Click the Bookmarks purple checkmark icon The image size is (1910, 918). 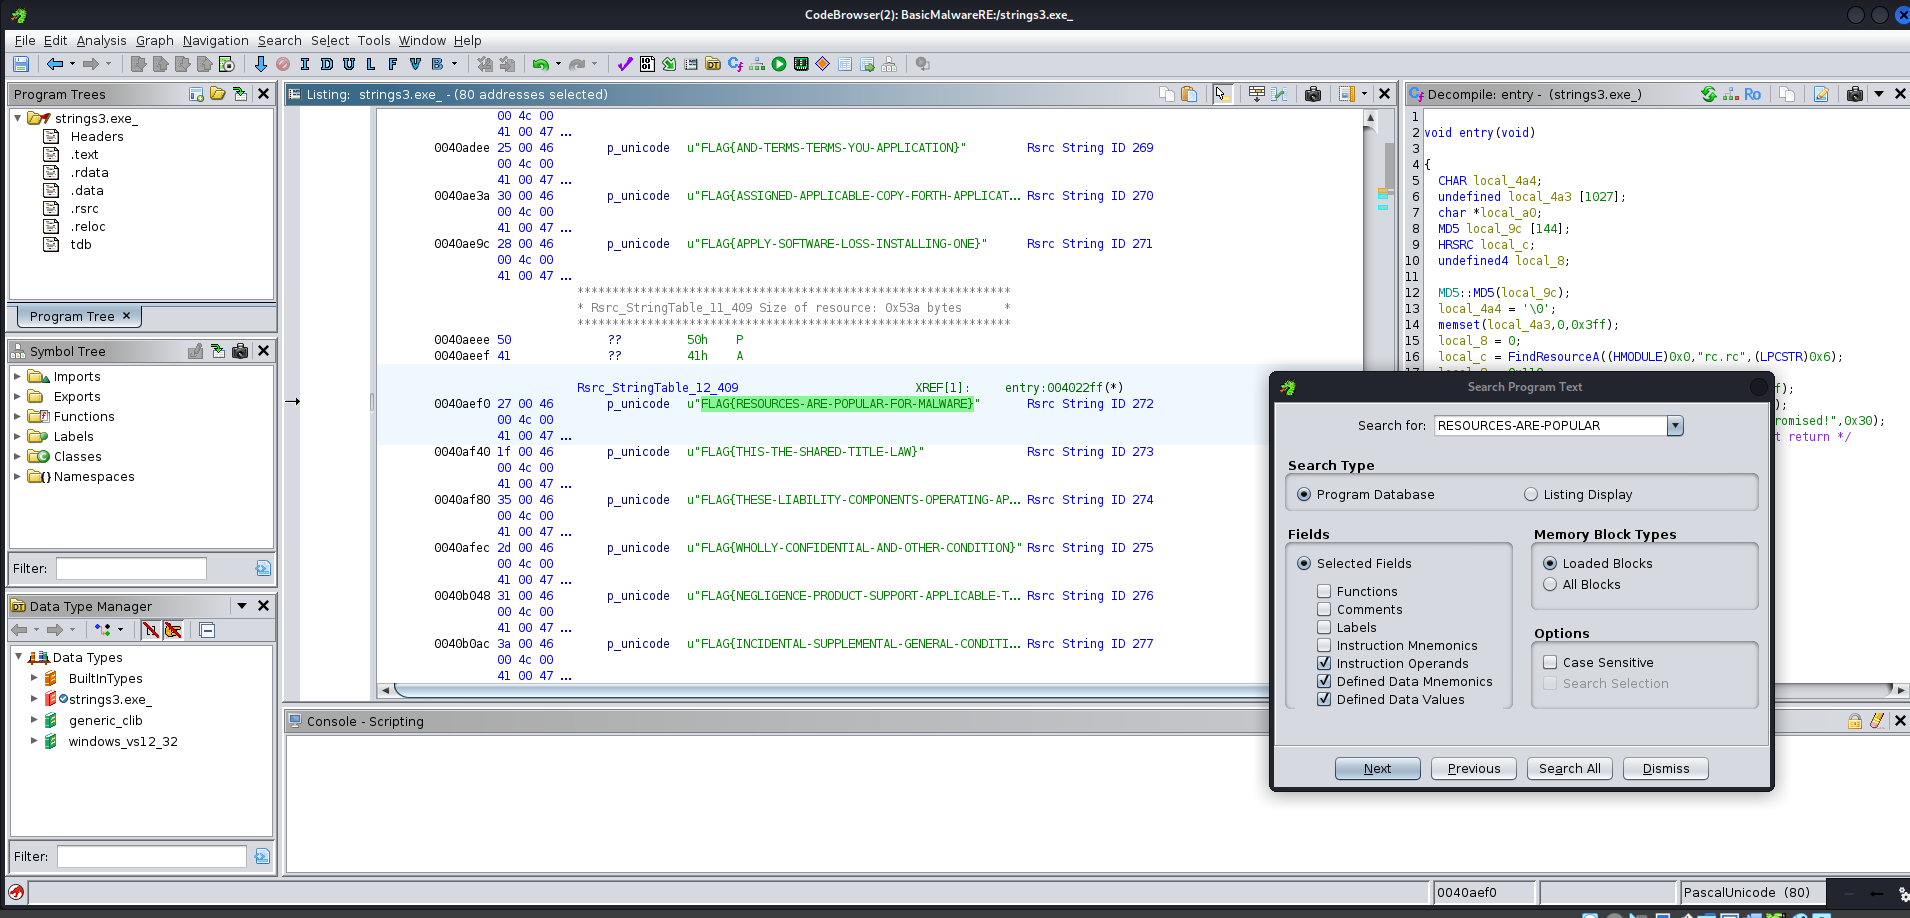click(x=625, y=64)
